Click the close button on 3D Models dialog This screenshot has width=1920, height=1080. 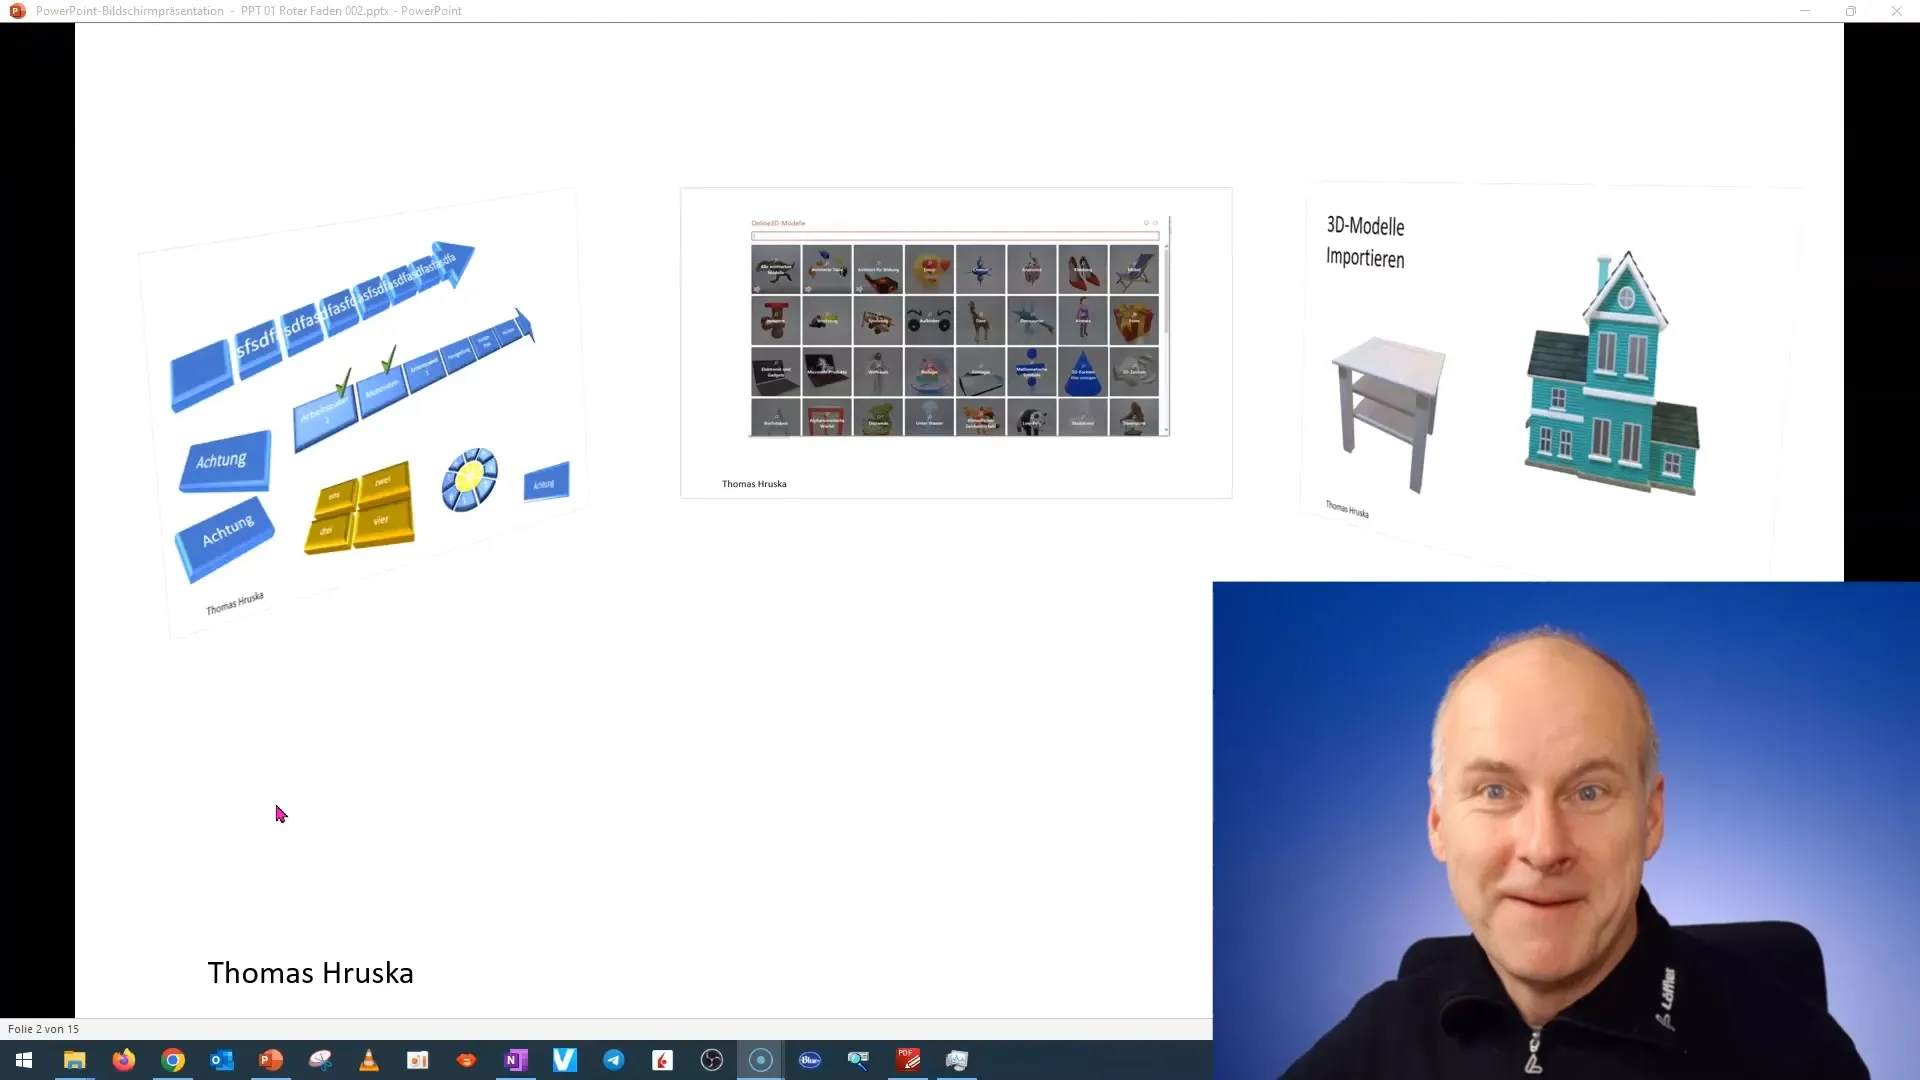coord(1155,222)
